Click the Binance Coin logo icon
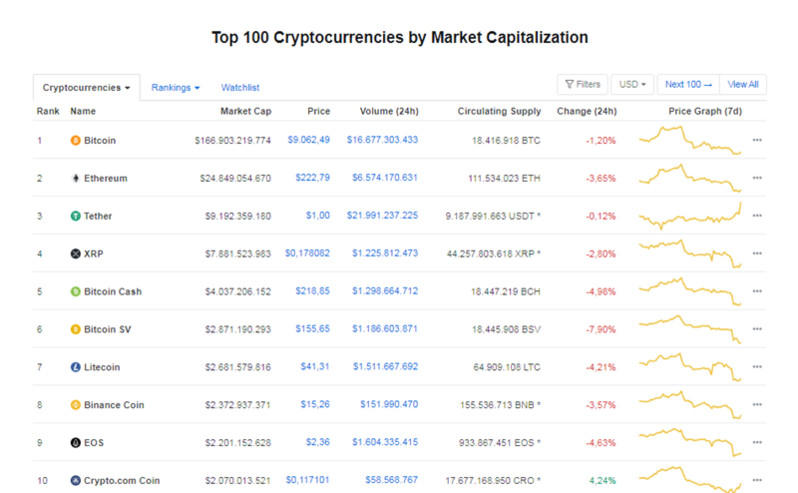The image size is (798, 493). (75, 405)
